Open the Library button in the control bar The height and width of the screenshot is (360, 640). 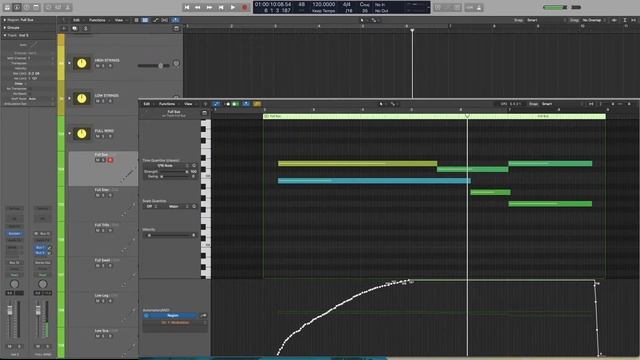coord(7,7)
